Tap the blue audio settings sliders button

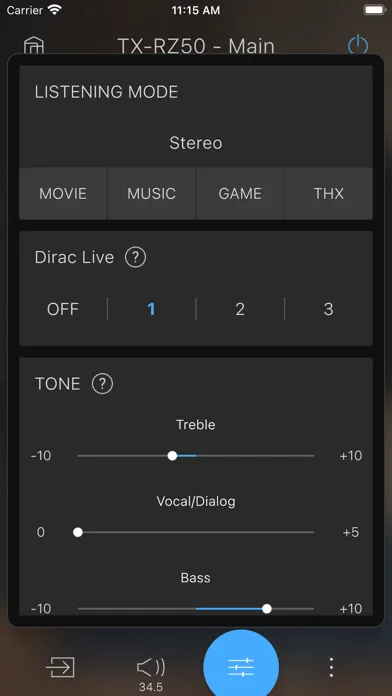pos(241,667)
